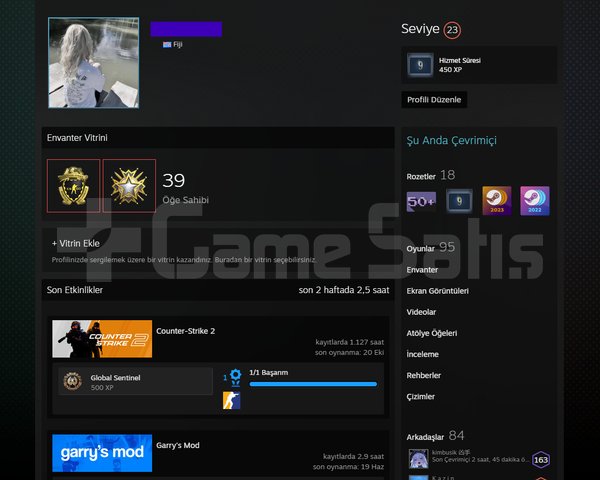Viewport: 600px width, 480px height.
Task: Open the Videolar section
Action: pos(421,312)
